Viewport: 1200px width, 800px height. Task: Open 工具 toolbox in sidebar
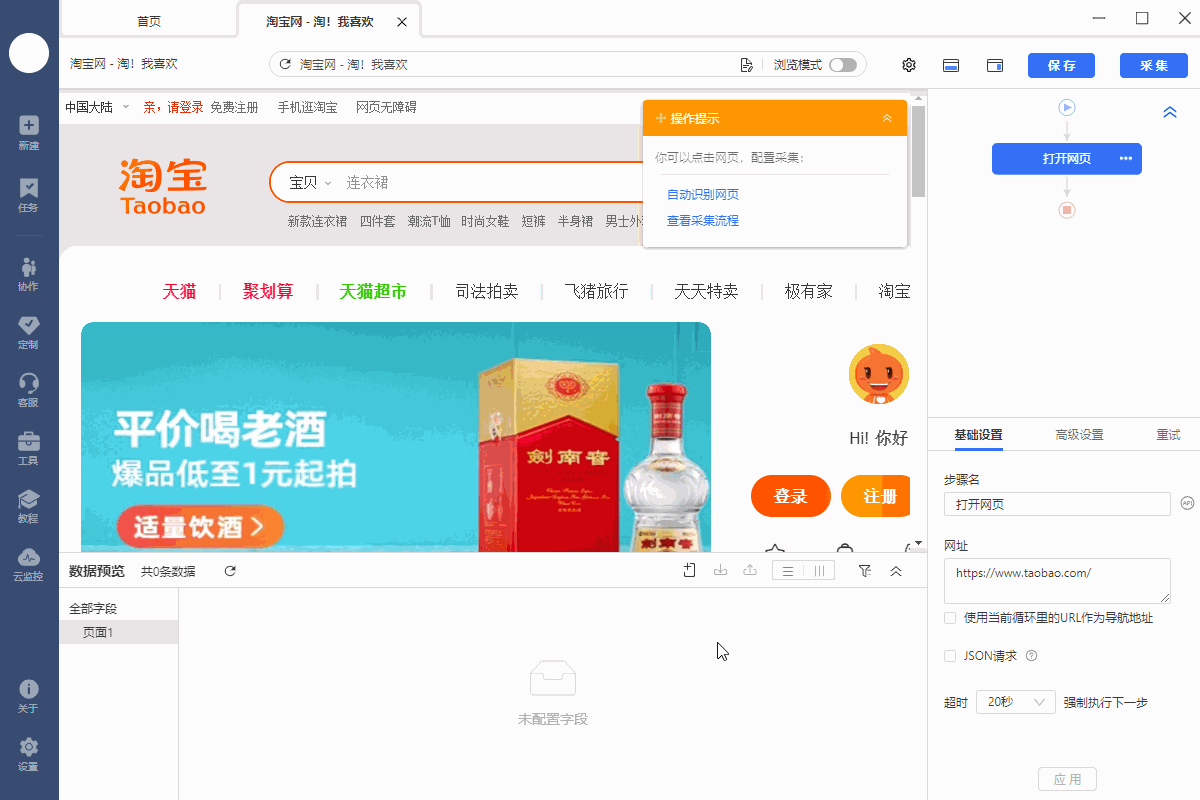click(29, 447)
